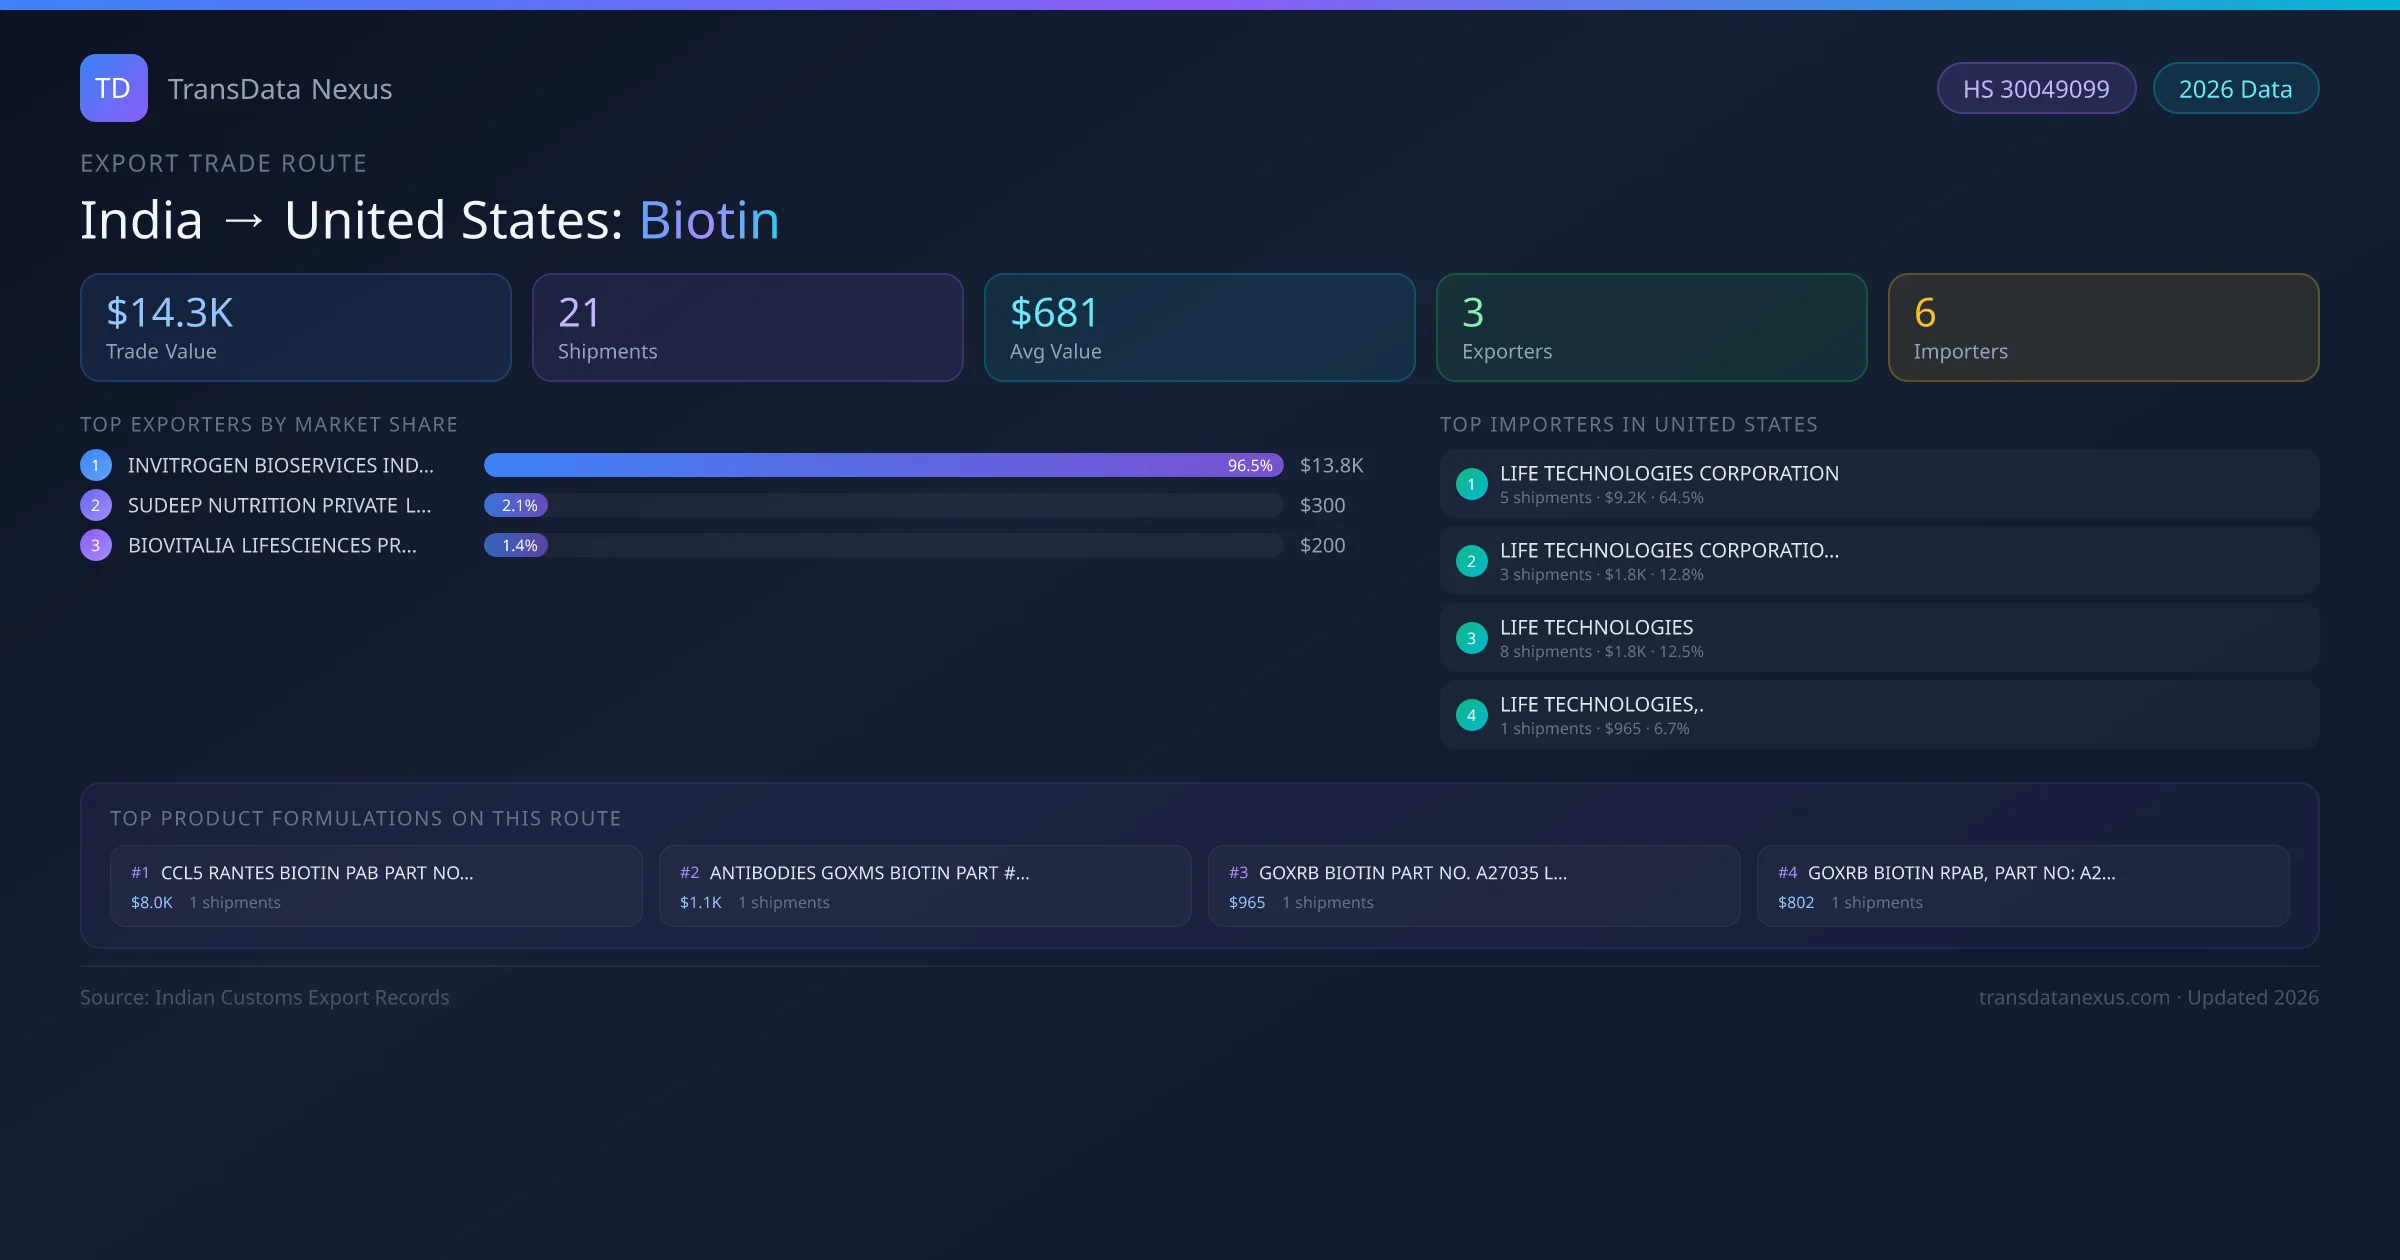Open GOXRB BIOTIN RPAB product card
The height and width of the screenshot is (1260, 2400).
(2022, 886)
